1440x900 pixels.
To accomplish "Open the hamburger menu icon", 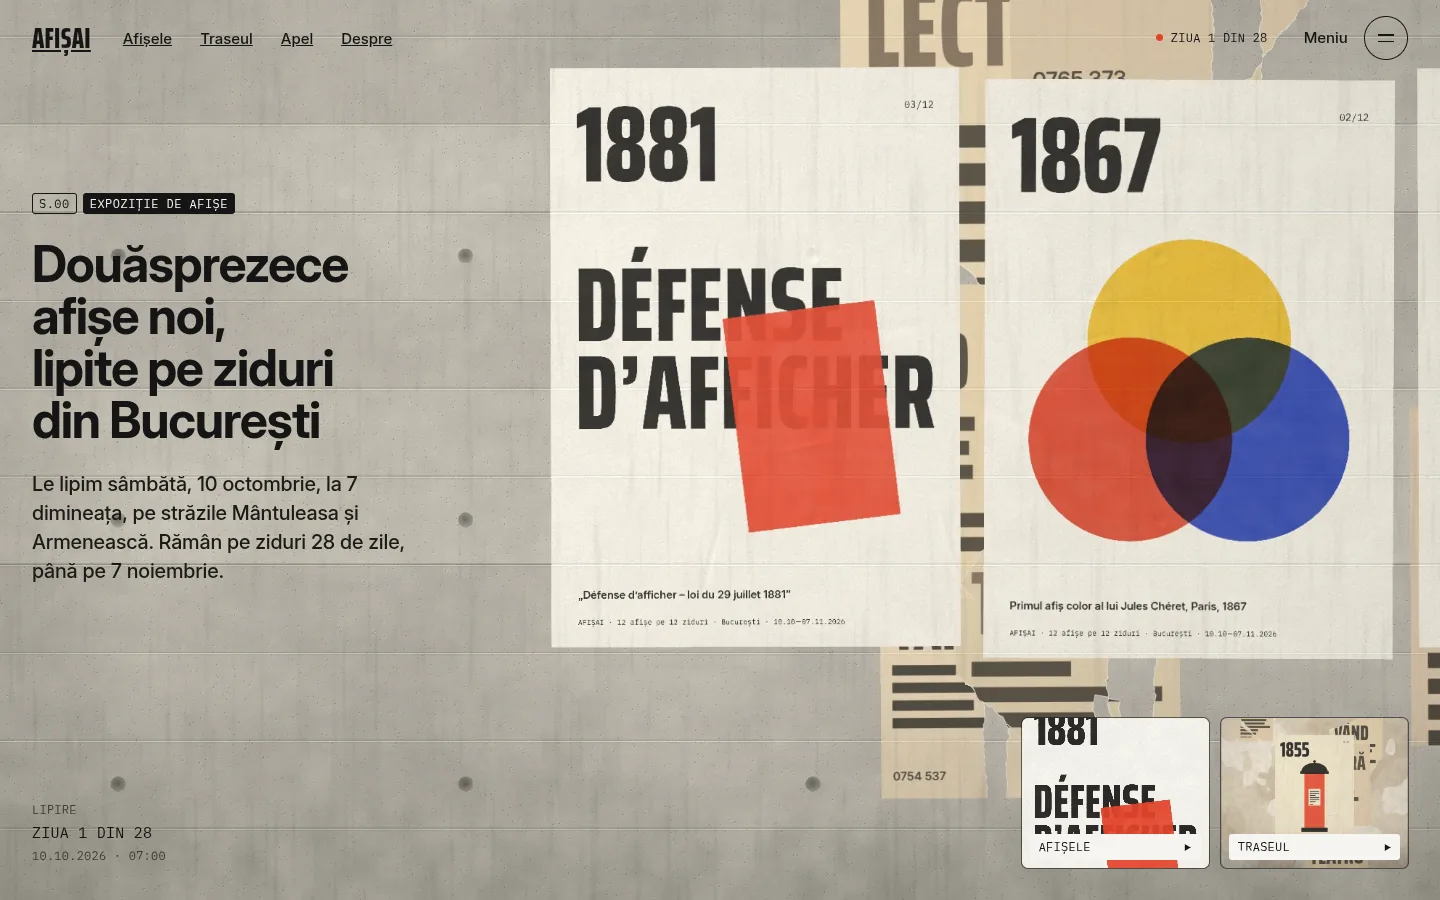I will (x=1385, y=38).
